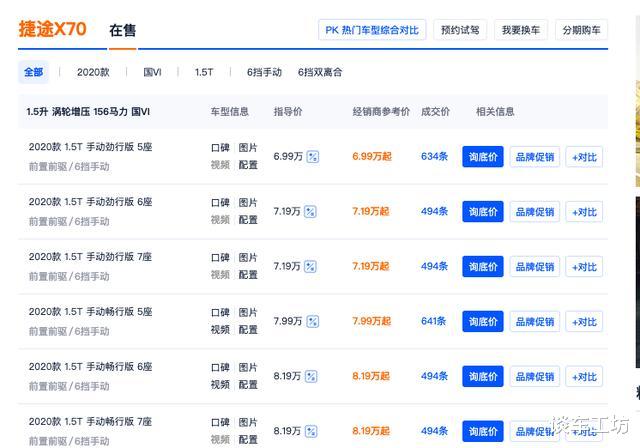The image size is (640, 448).
Task: Add 手动劲行版 5座 to +对比
Action: point(584,157)
